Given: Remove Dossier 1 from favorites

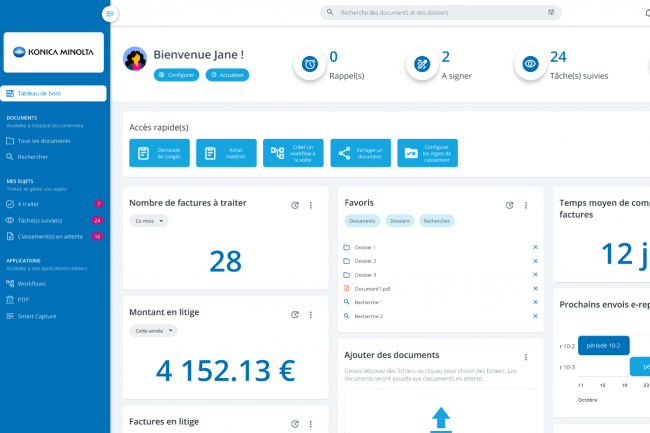Looking at the screenshot, I should 535,247.
